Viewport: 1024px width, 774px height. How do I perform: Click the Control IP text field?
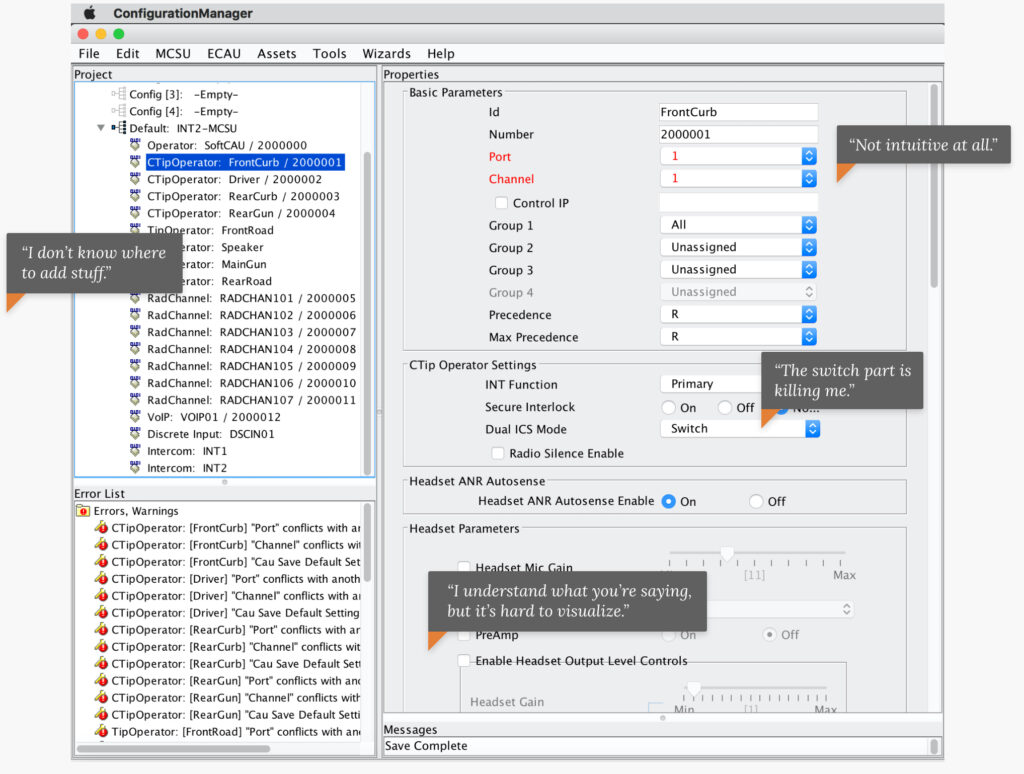click(x=739, y=202)
